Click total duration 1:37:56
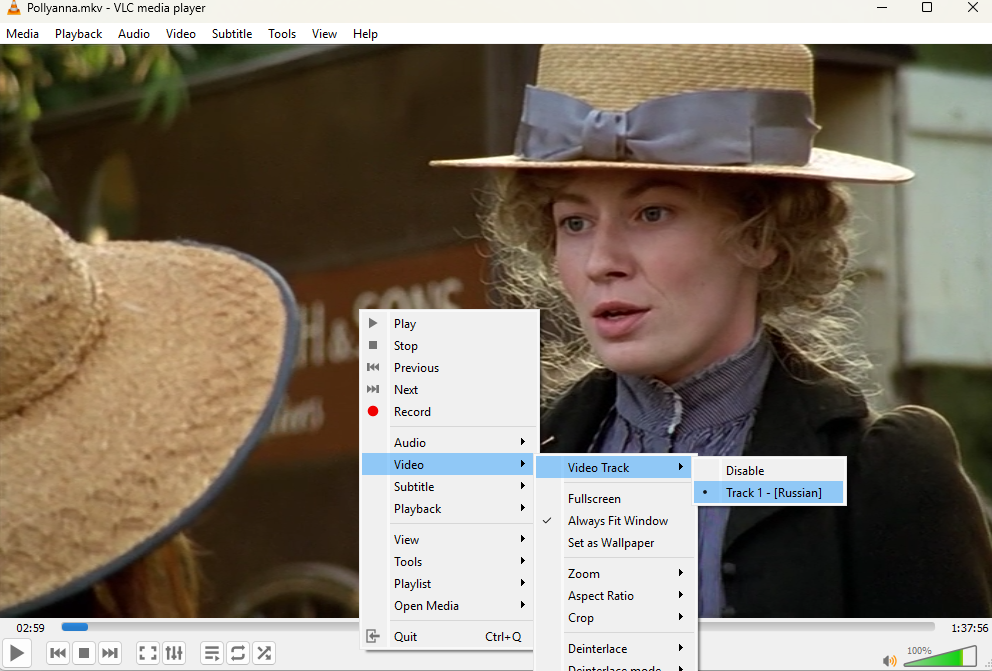 point(969,628)
